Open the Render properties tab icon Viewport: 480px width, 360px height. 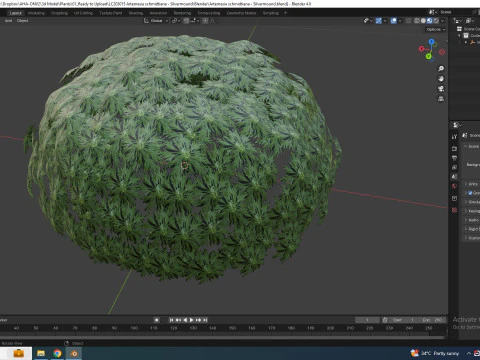(x=454, y=148)
